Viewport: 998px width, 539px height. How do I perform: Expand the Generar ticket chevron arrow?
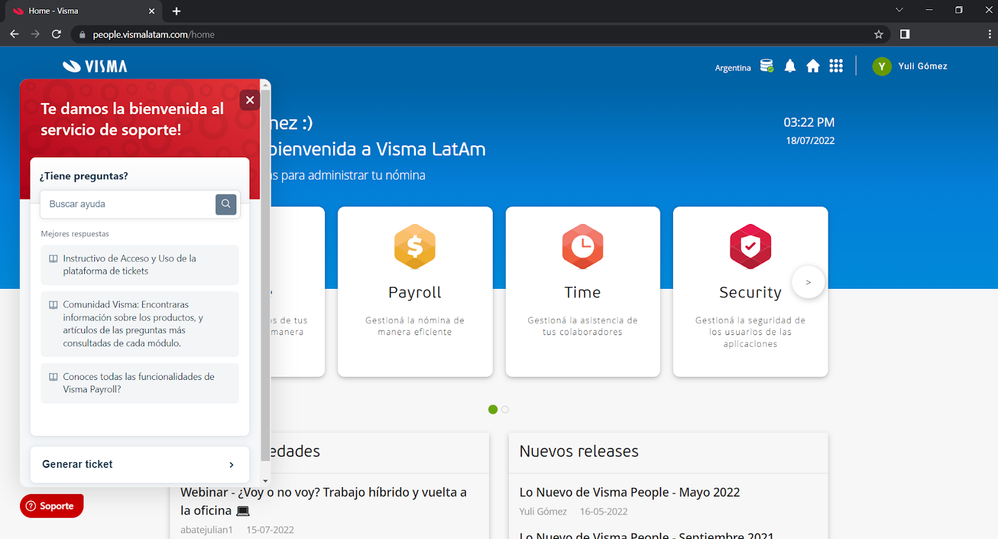[x=232, y=465]
